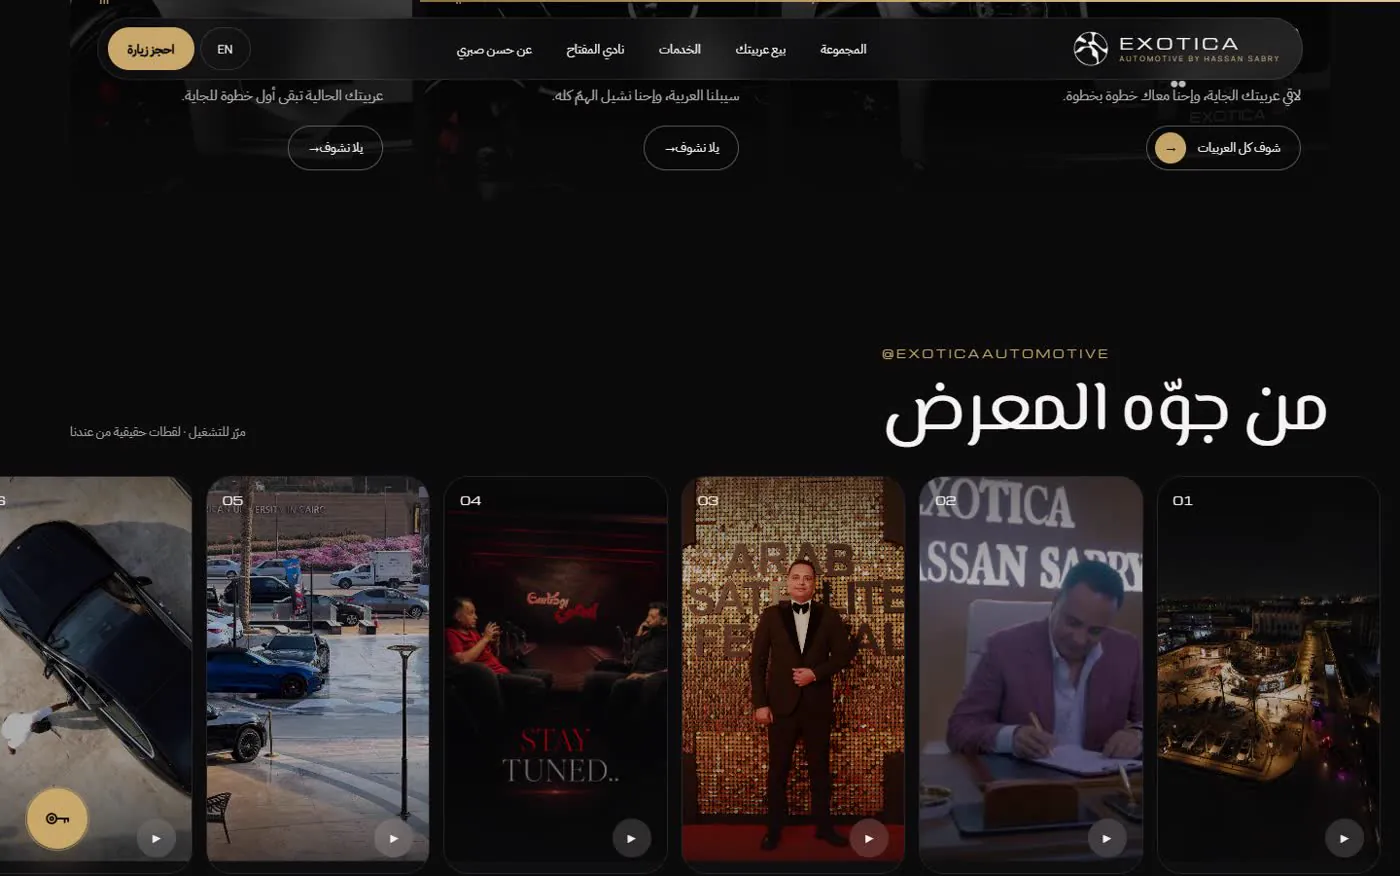Viewport: 1400px width, 876px height.
Task: Click the عربيتك الحالية تبقى أول خطوة text
Action: [283, 96]
